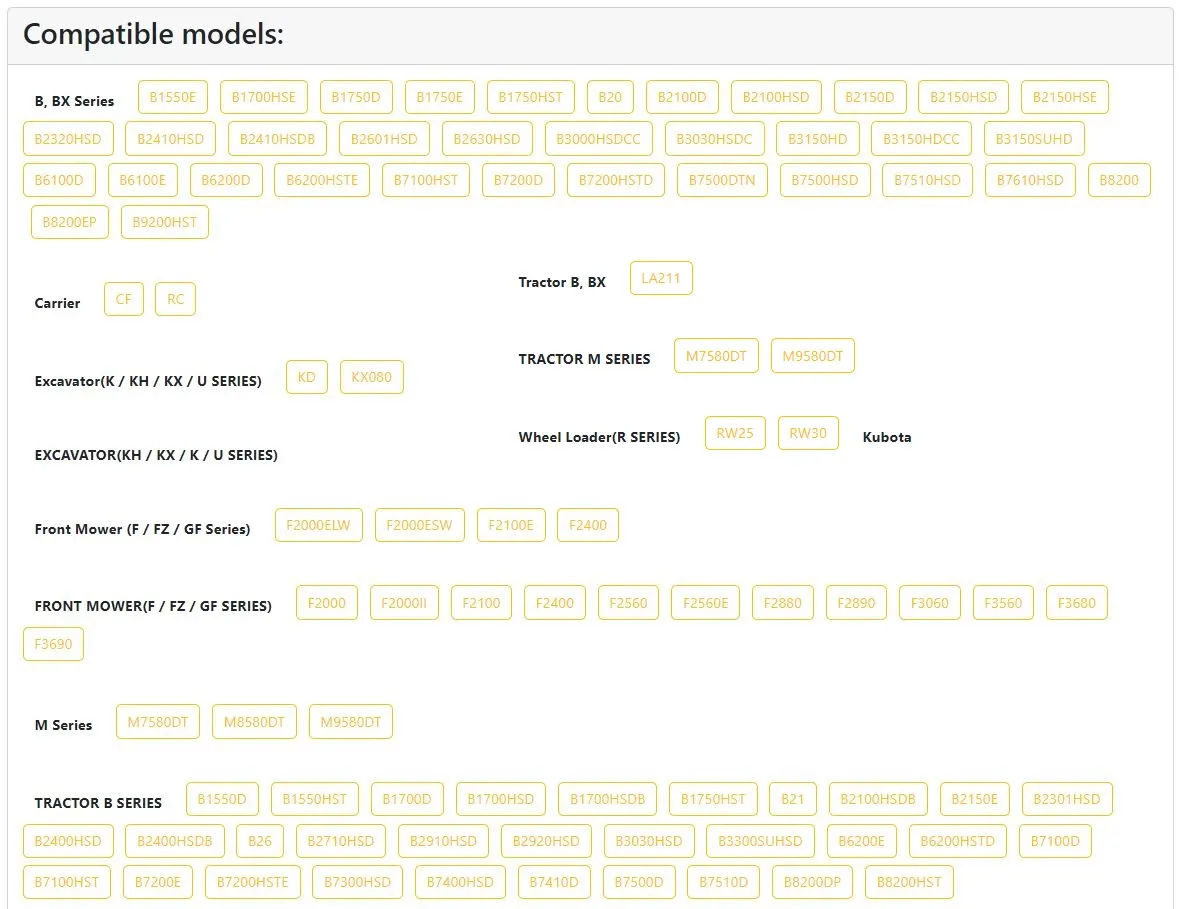
Task: Click the B9200HST model tag
Action: tap(164, 222)
